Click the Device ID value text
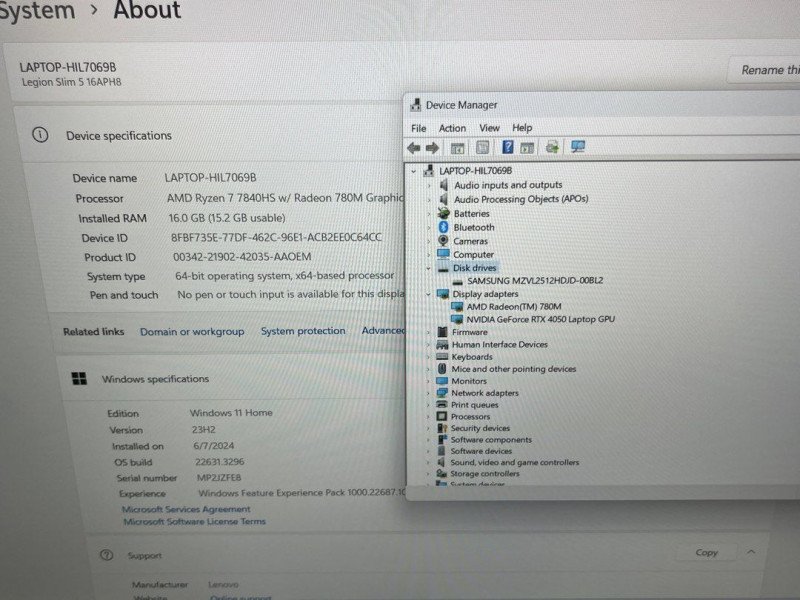800x600 pixels. tap(276, 237)
